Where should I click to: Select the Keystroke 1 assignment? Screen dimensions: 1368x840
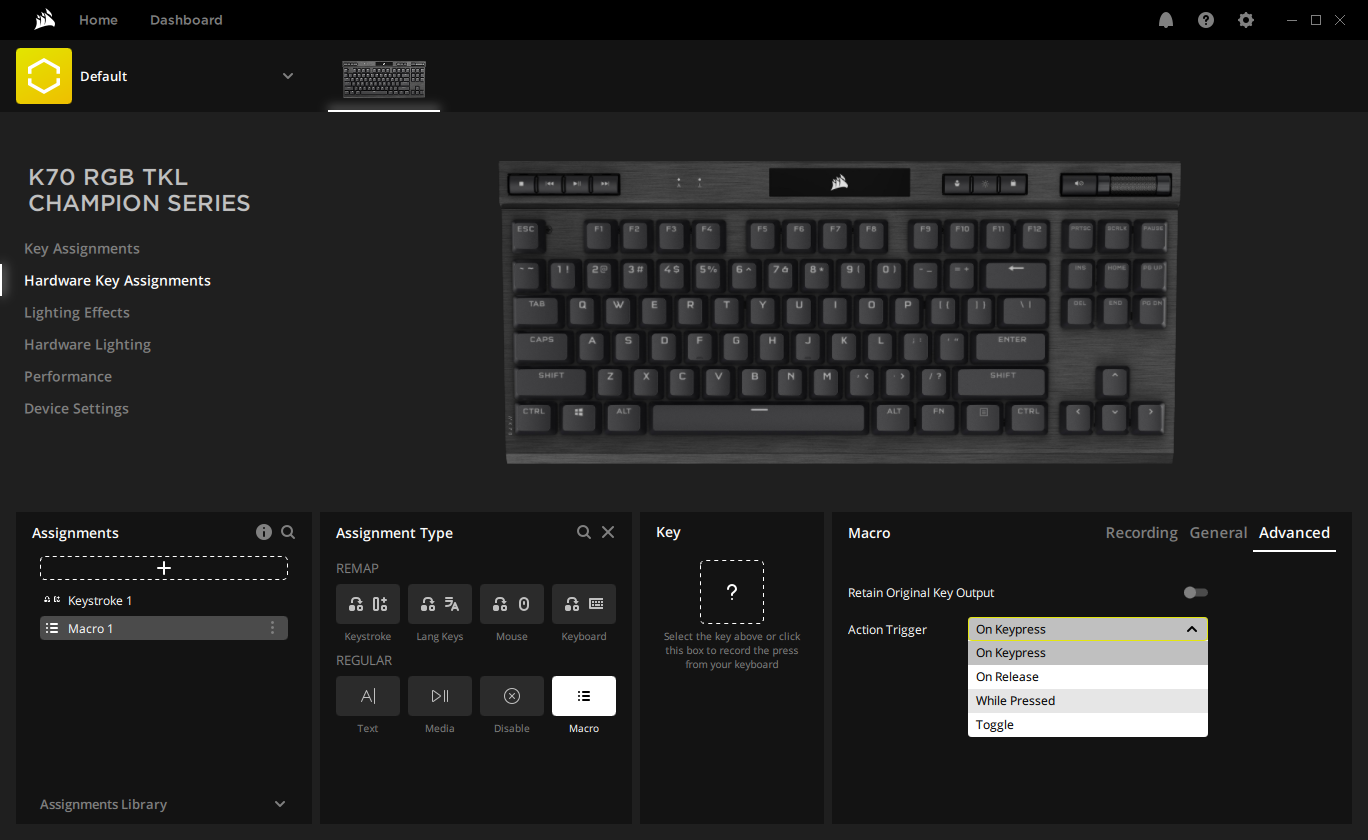point(164,600)
